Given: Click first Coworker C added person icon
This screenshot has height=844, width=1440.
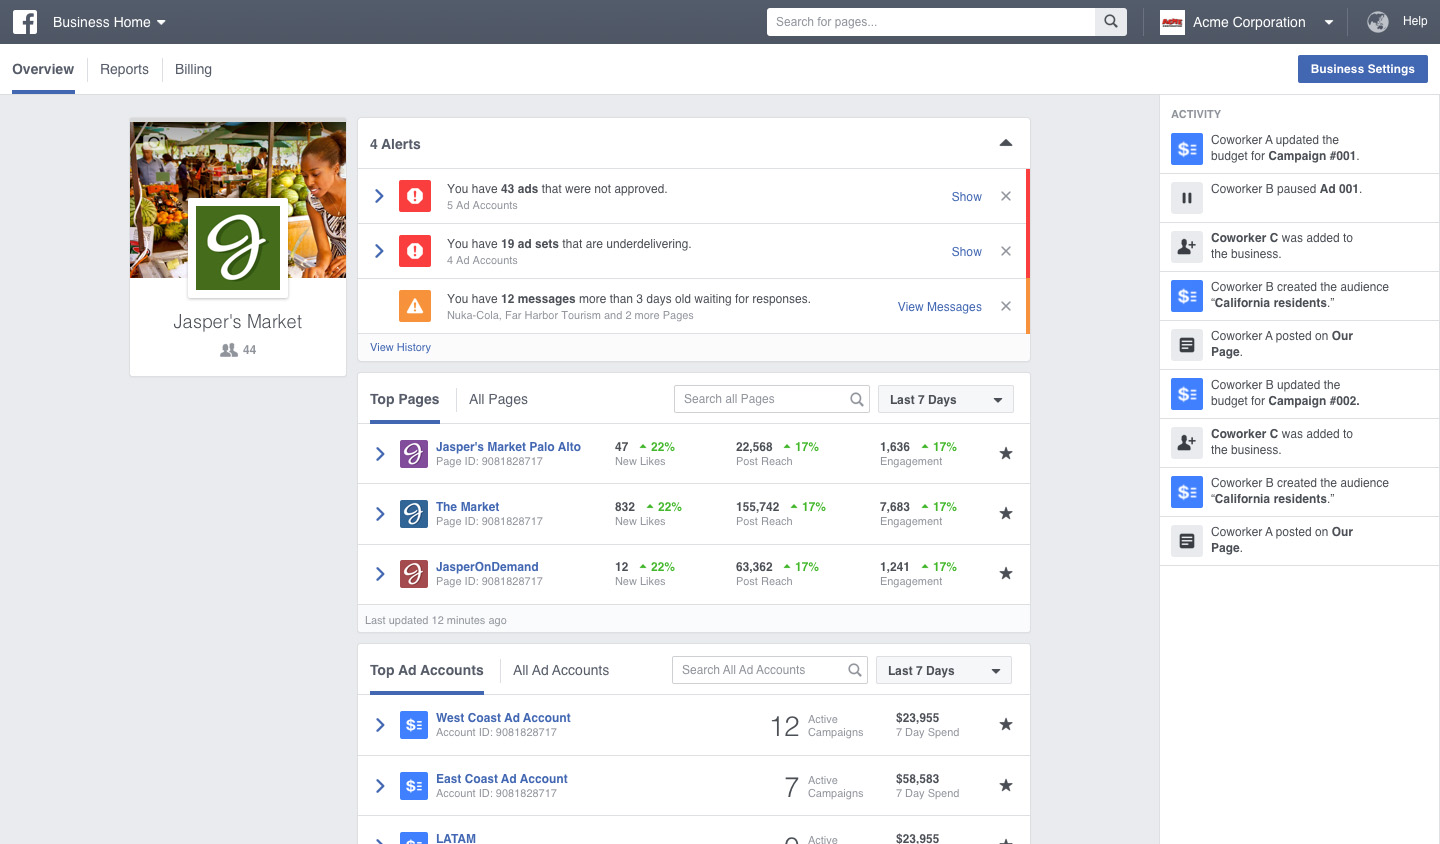Looking at the screenshot, I should click(1187, 247).
